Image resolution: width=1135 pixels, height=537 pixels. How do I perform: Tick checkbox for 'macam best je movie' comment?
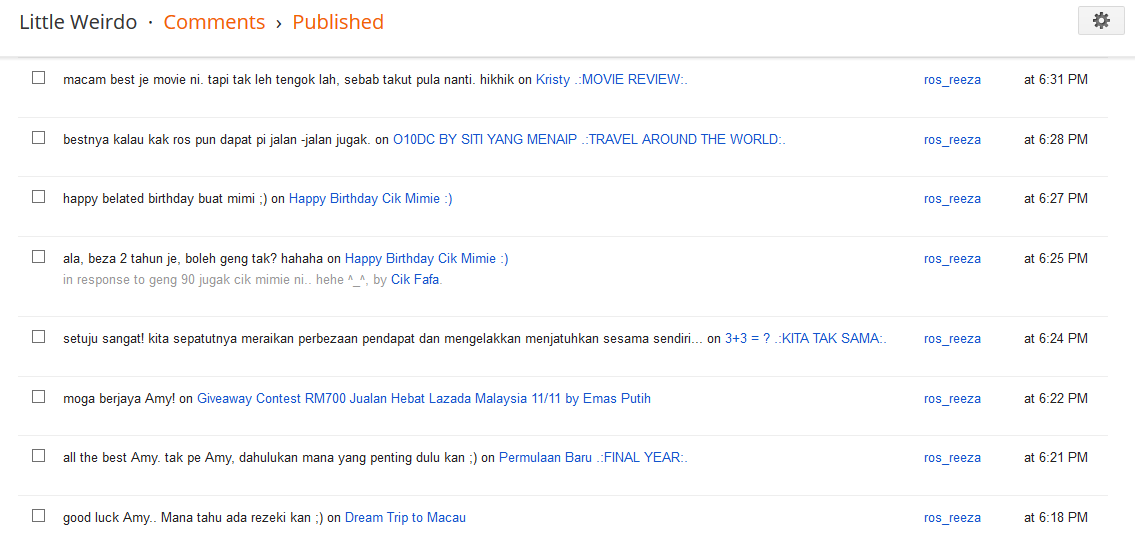pos(38,77)
